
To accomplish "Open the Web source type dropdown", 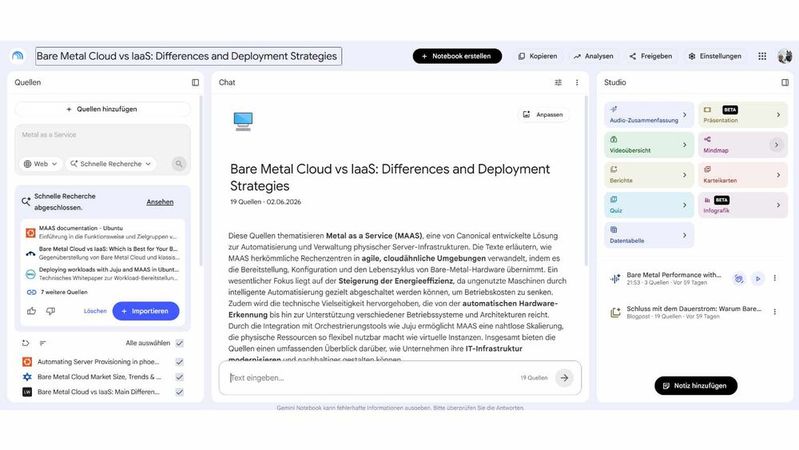I will click(41, 164).
